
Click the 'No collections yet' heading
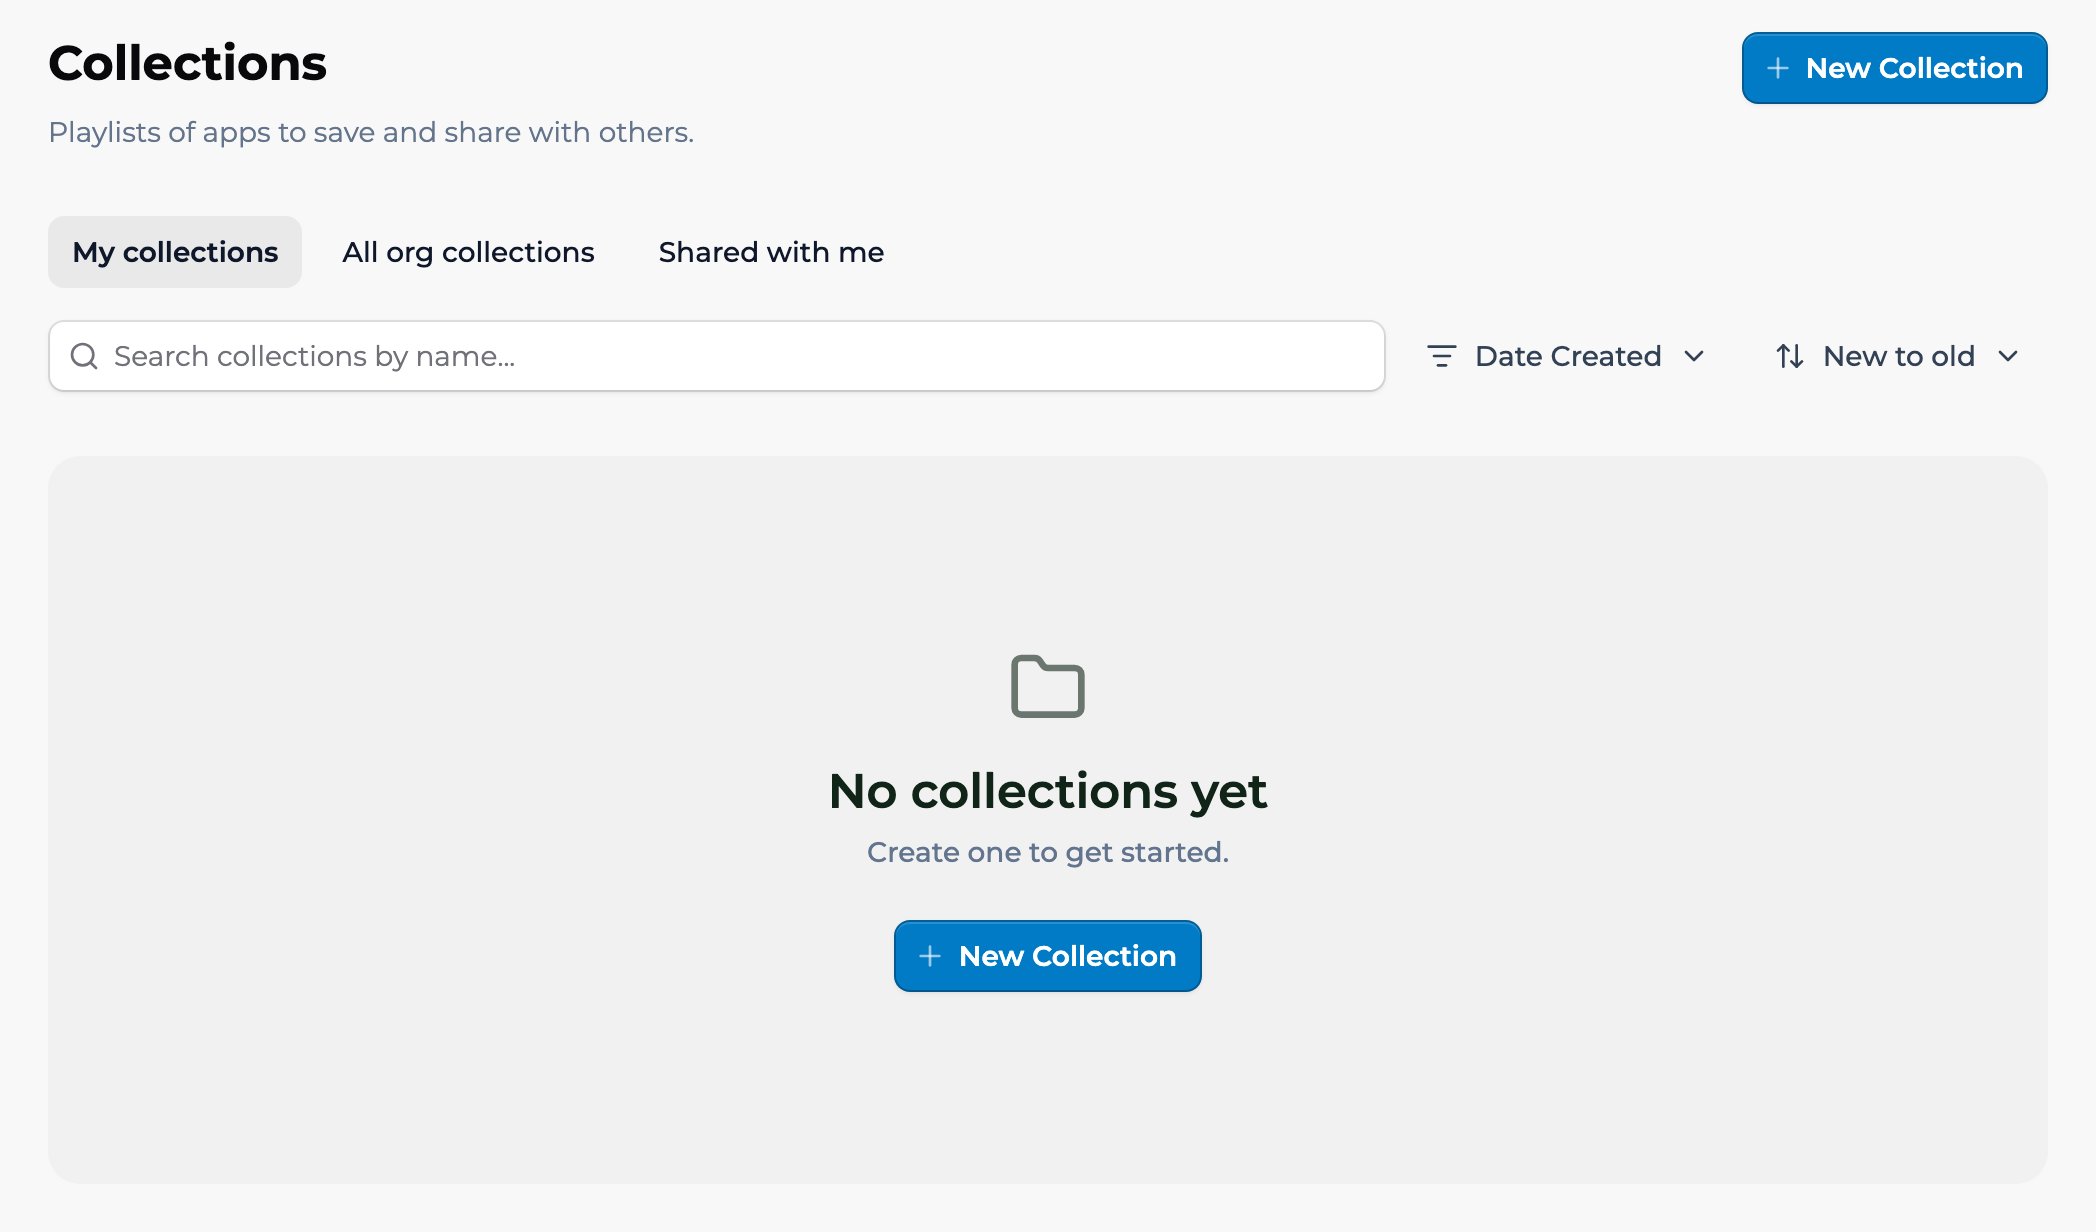1048,791
